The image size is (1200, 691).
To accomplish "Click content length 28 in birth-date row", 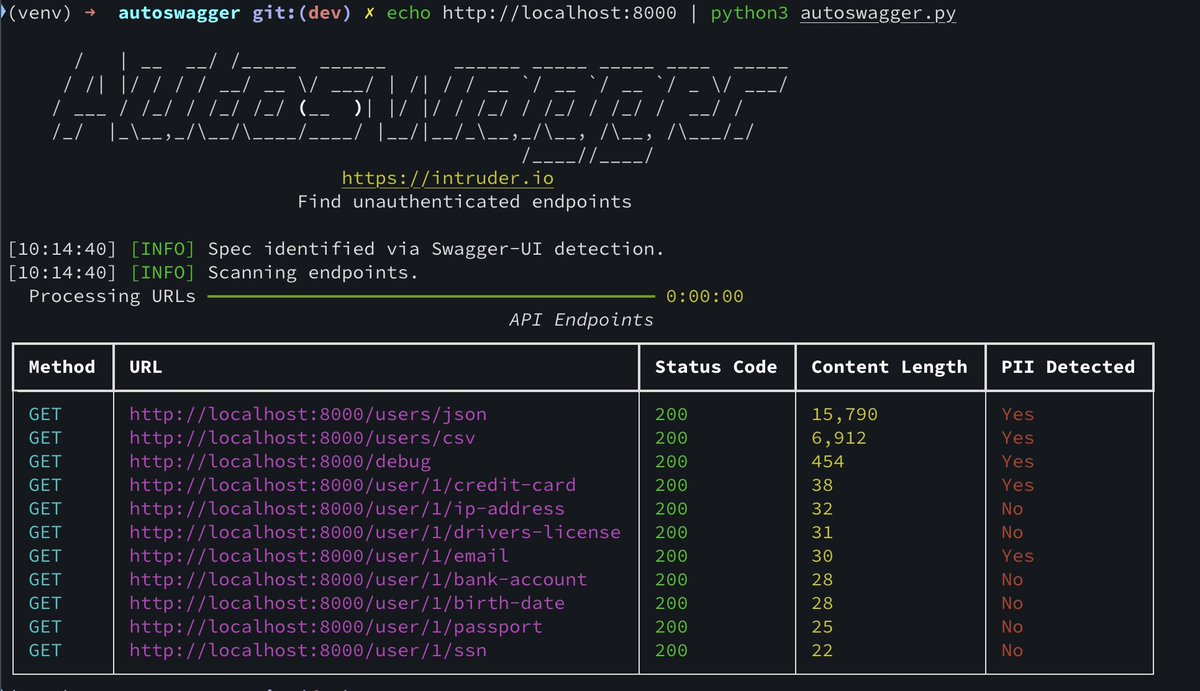I will pos(822,603).
